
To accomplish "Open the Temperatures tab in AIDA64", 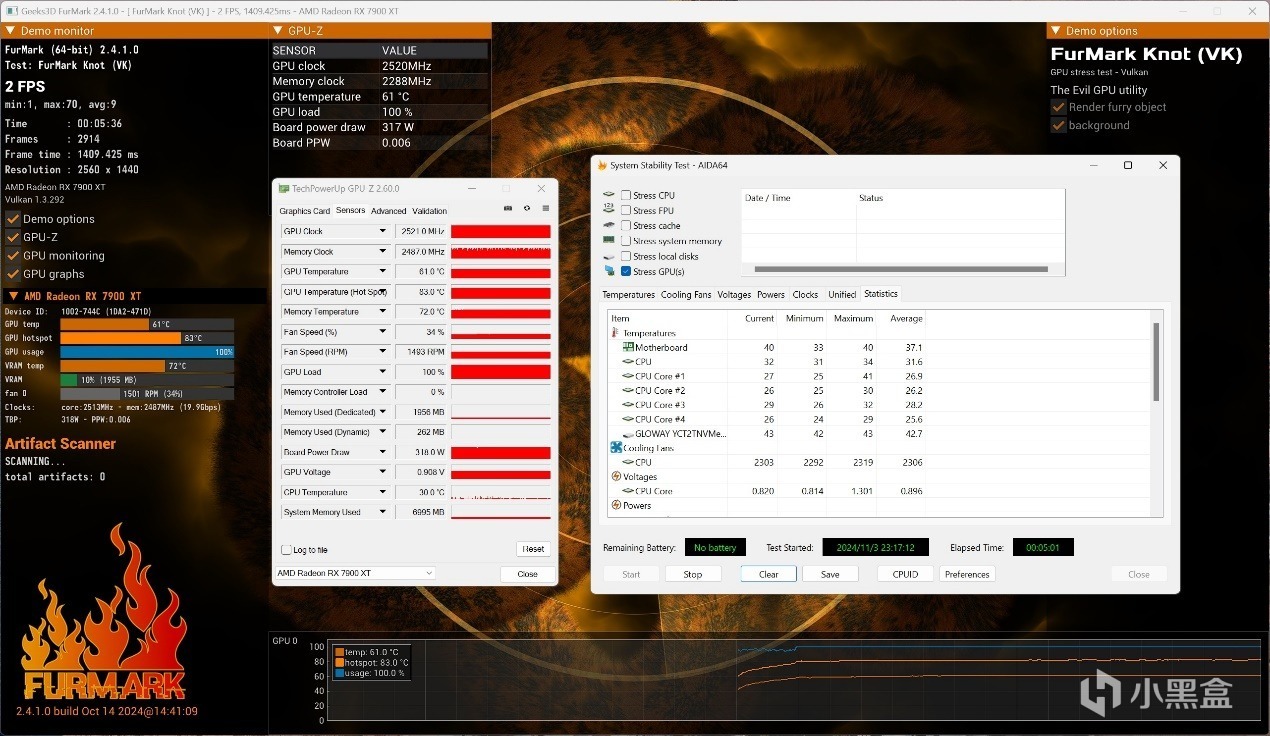I will tap(629, 295).
